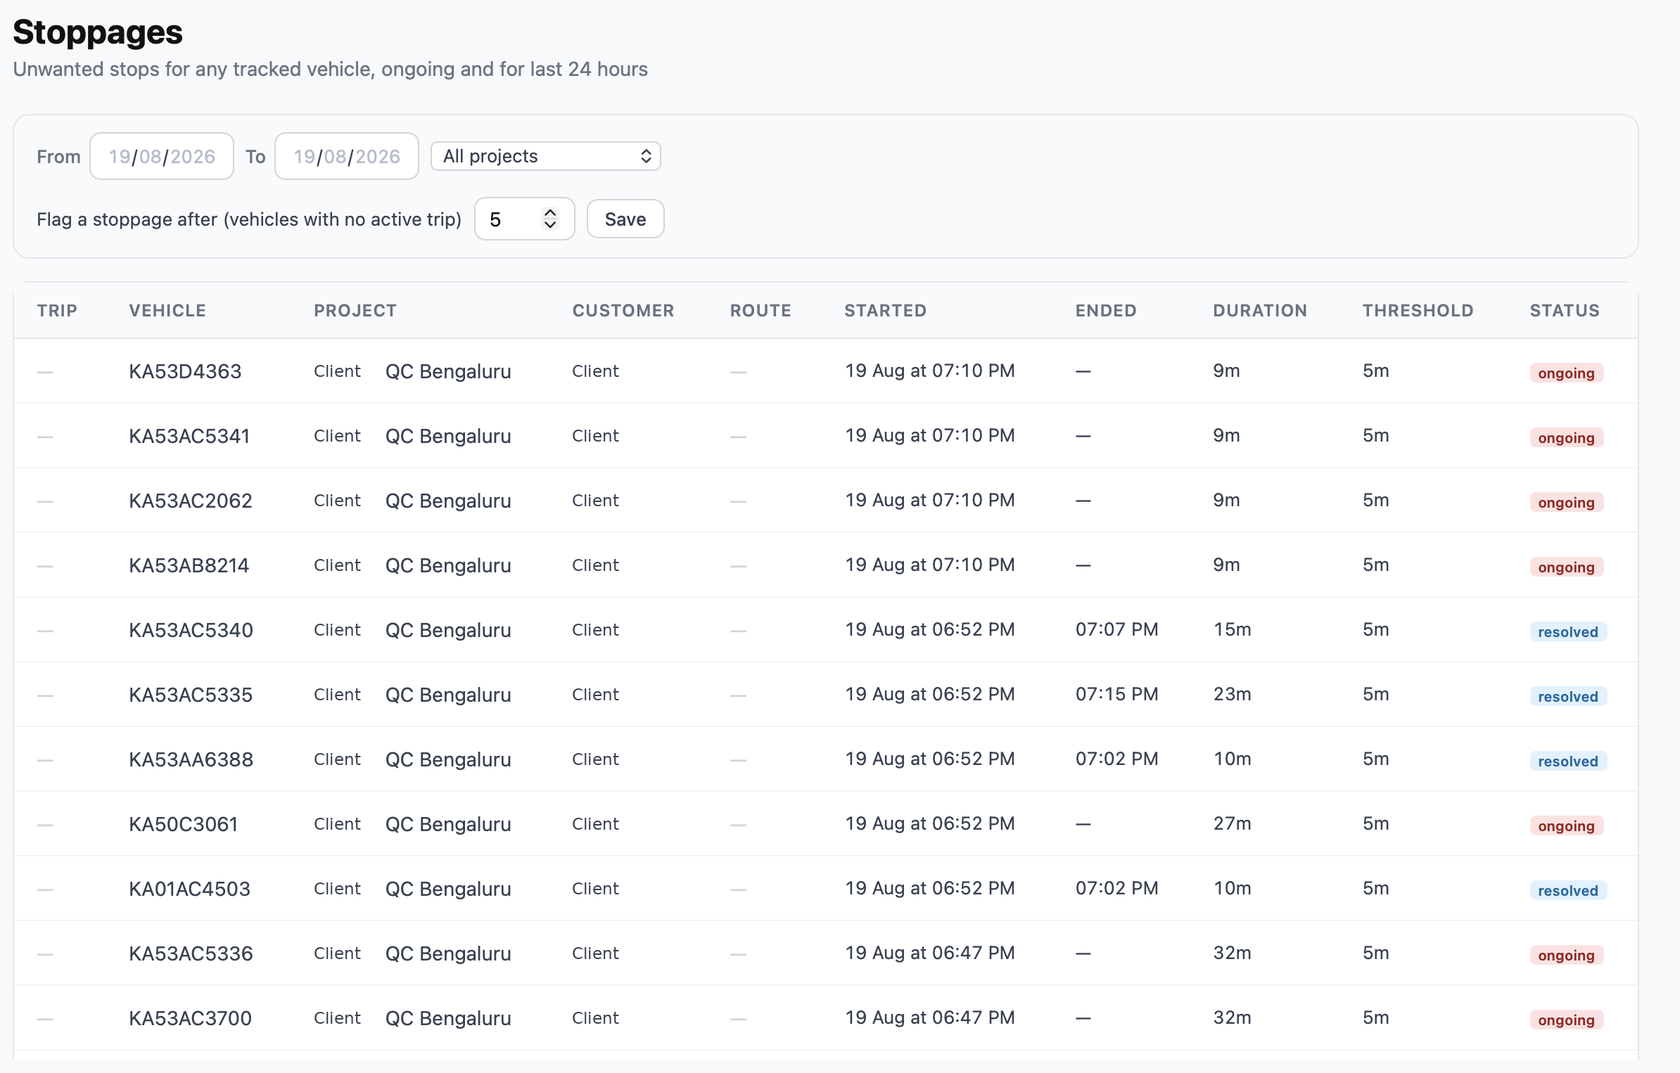The image size is (1680, 1073).
Task: Click the resolved badge for KA53AC5335
Action: tap(1568, 696)
